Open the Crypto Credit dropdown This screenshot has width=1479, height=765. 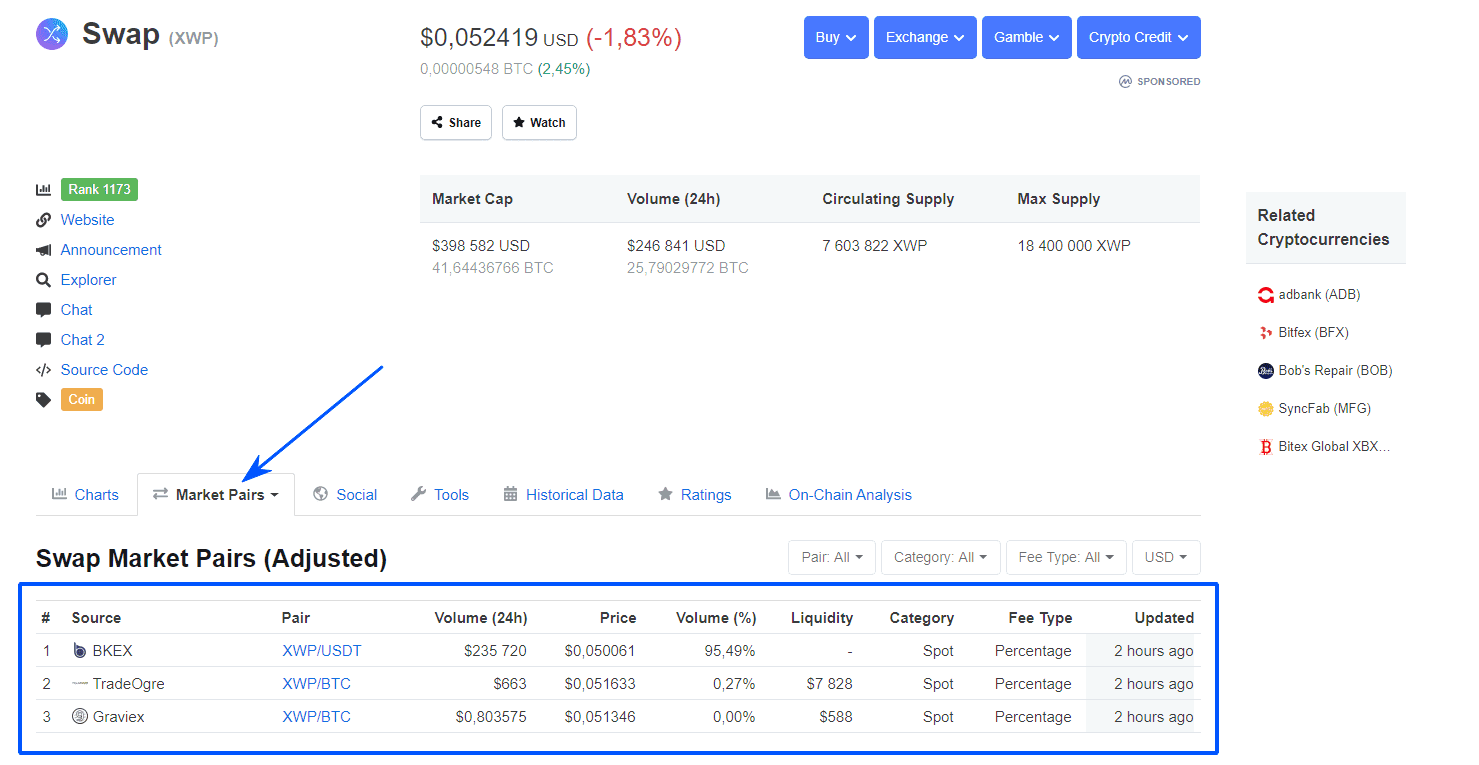[x=1139, y=38]
